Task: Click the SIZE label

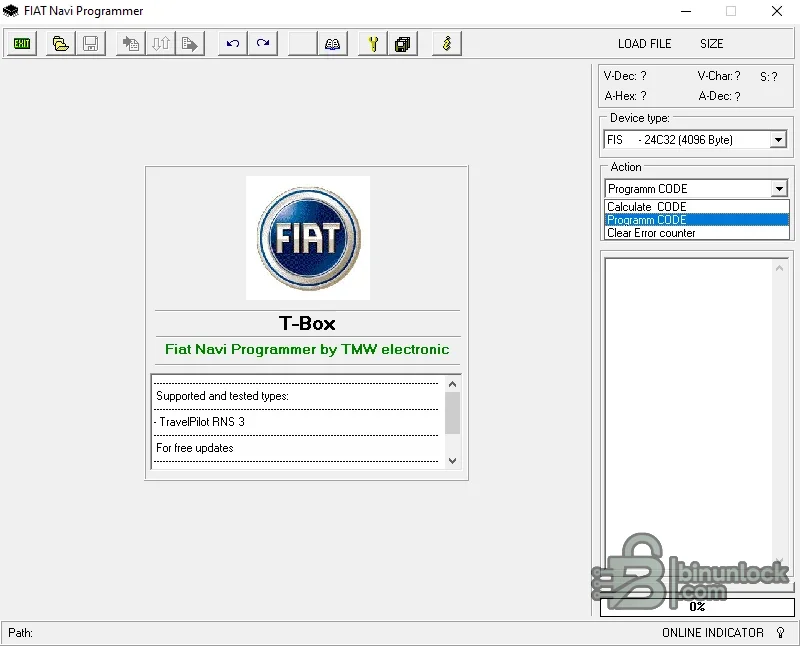Action: coord(711,44)
